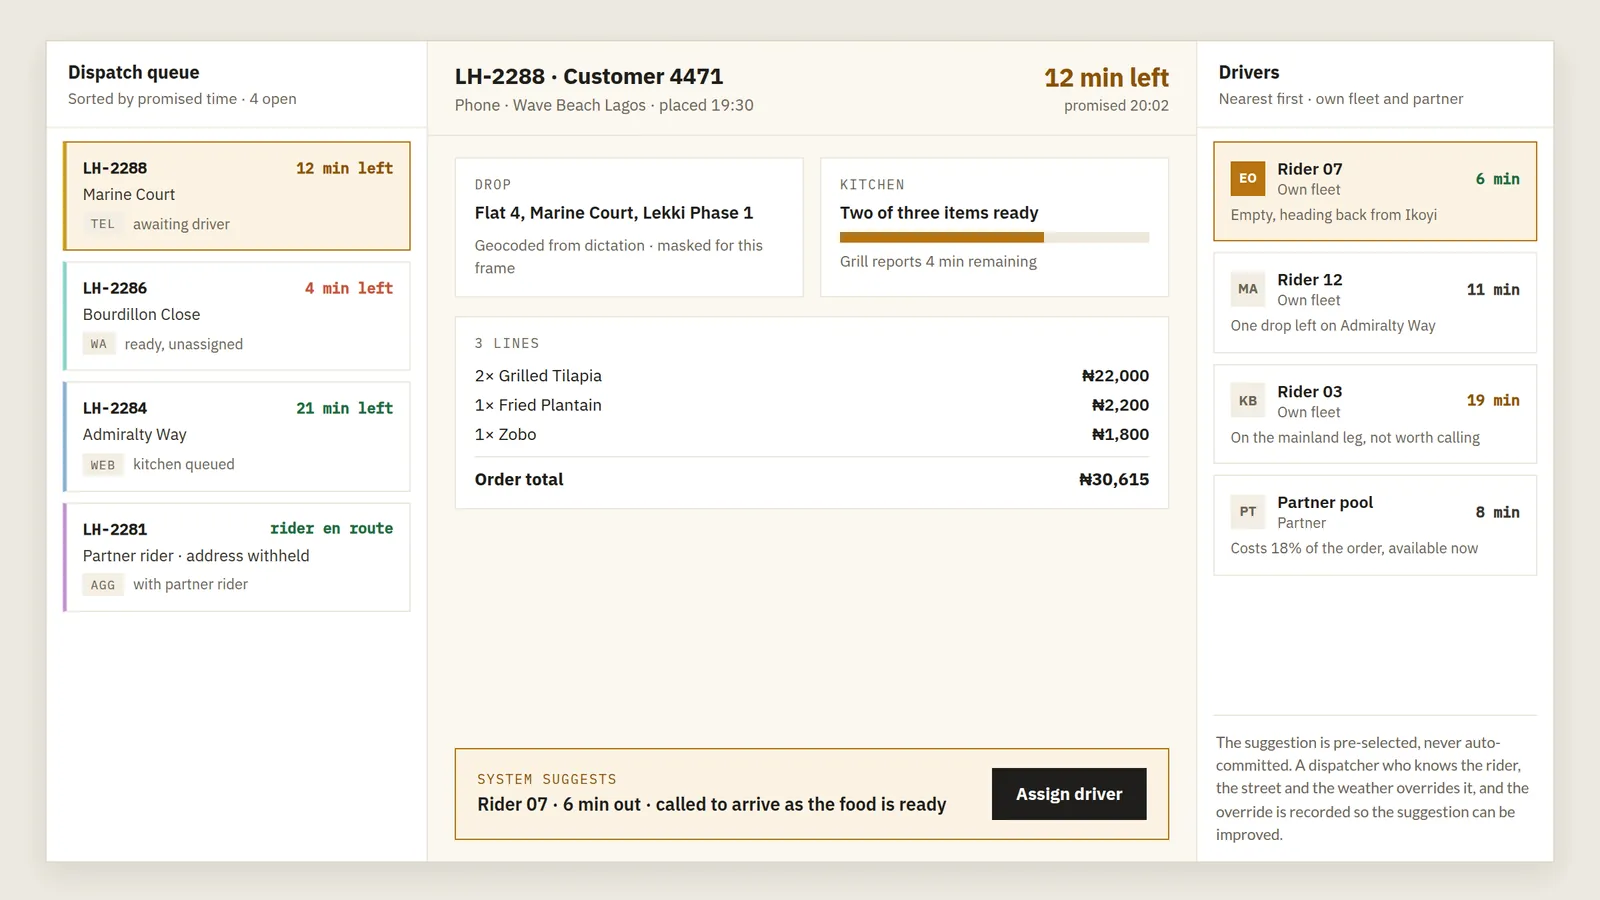
Task: Click the header '12 min left' countdown
Action: click(x=1106, y=78)
